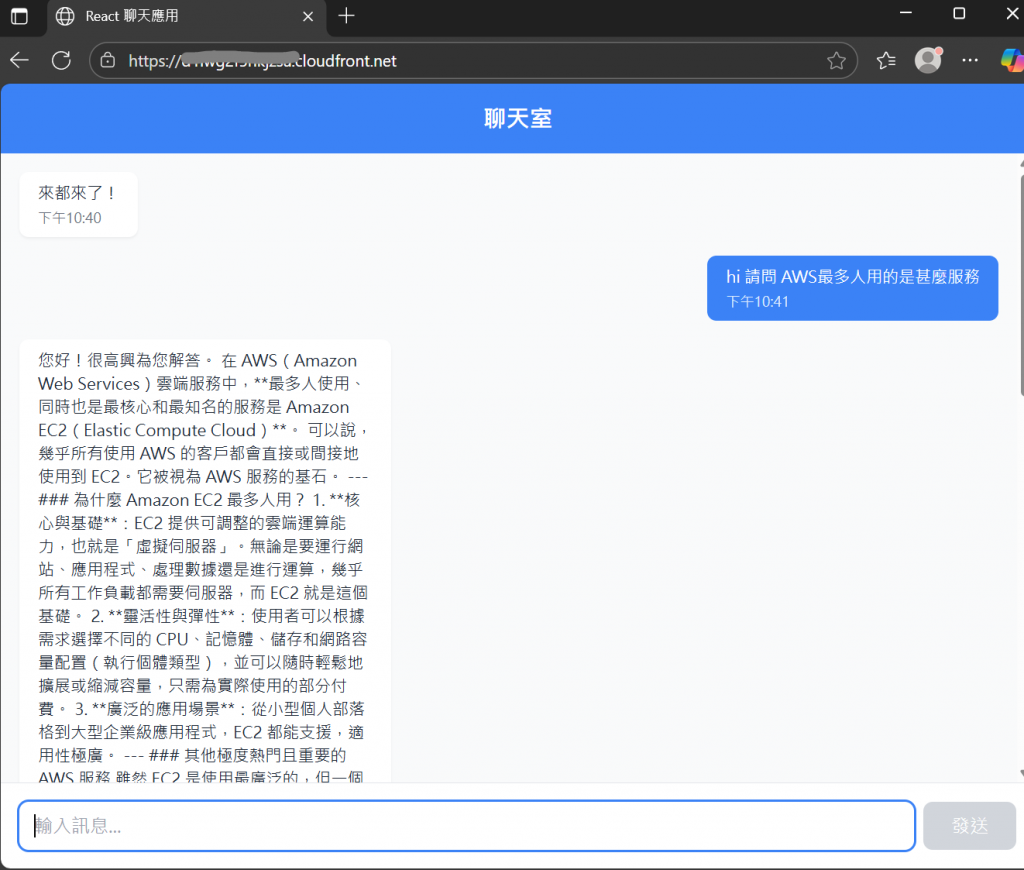The width and height of the screenshot is (1024, 870).
Task: Close the React 聊天應用 tab
Action: click(308, 16)
